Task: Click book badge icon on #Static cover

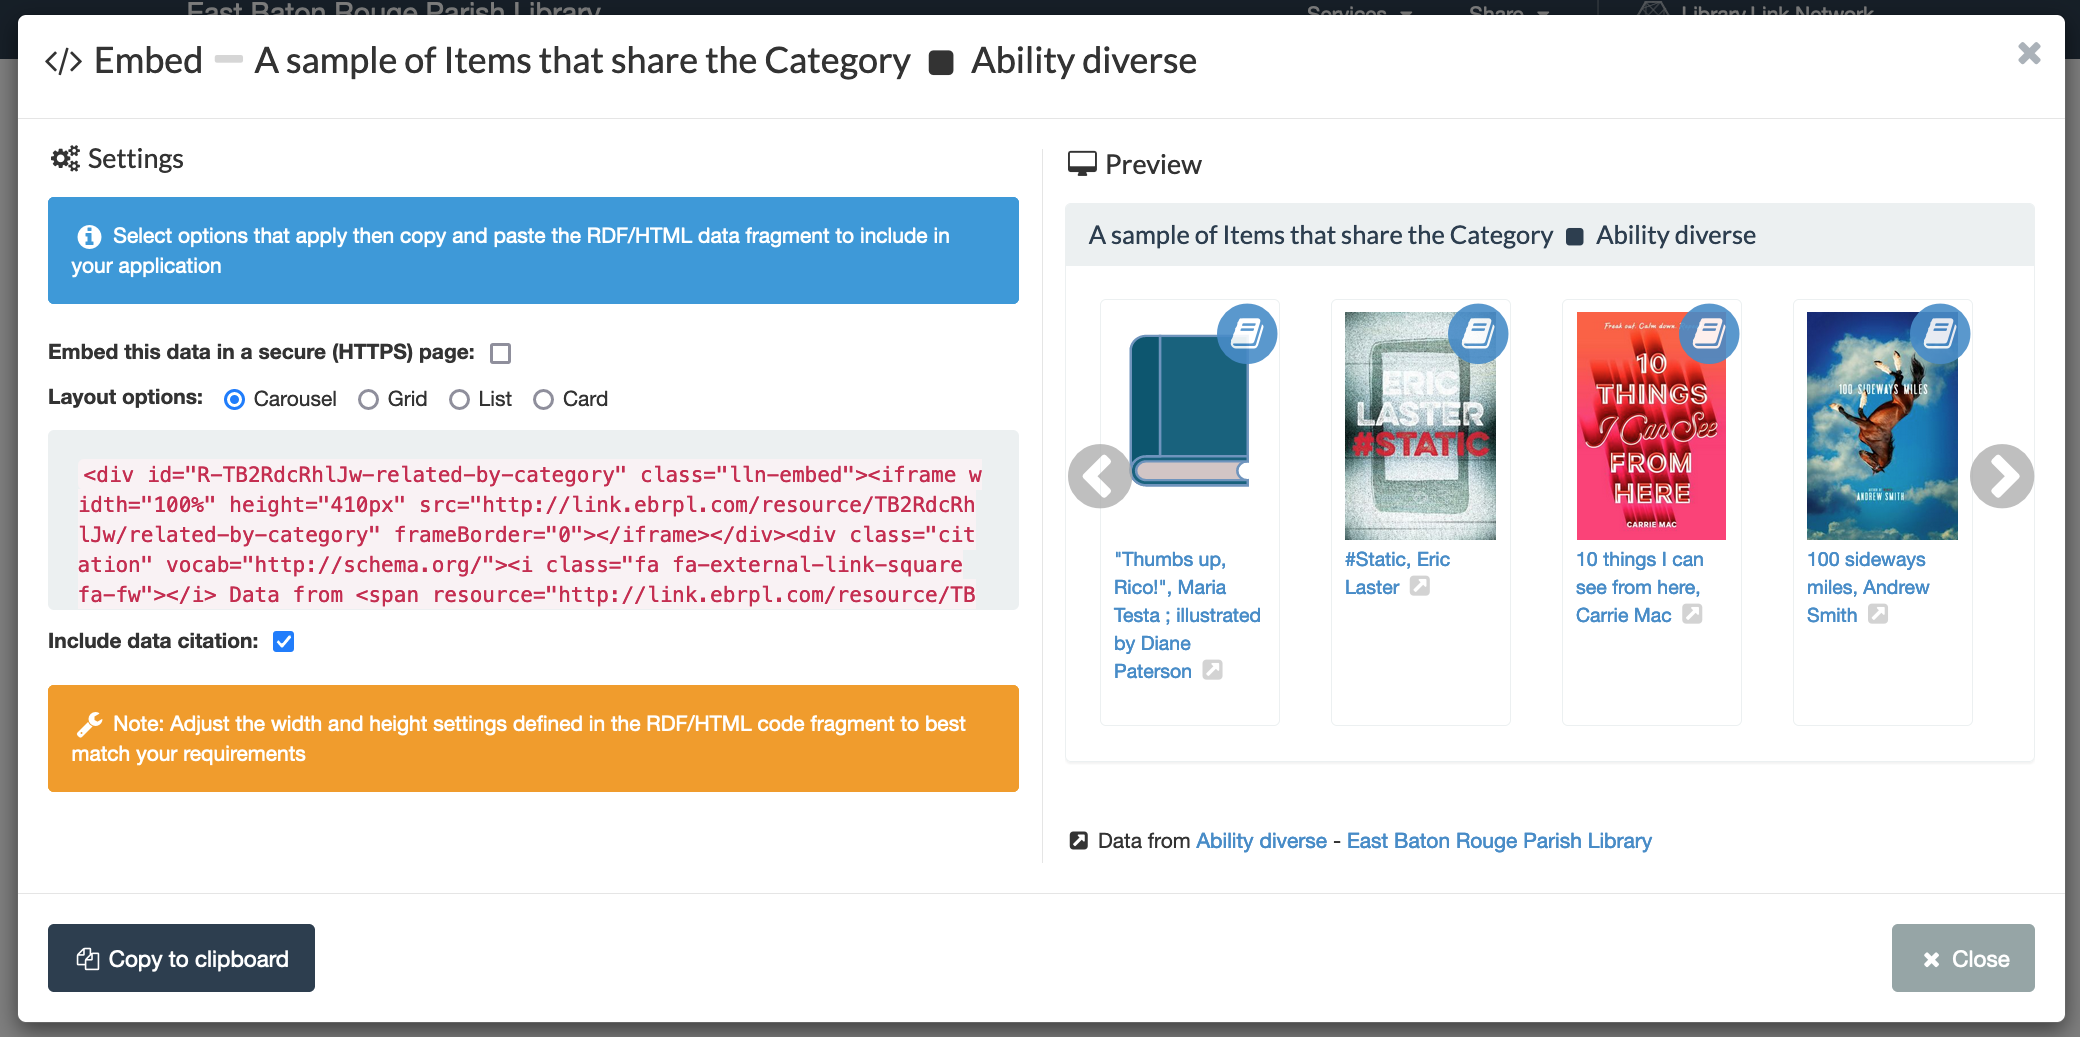Action: point(1478,333)
